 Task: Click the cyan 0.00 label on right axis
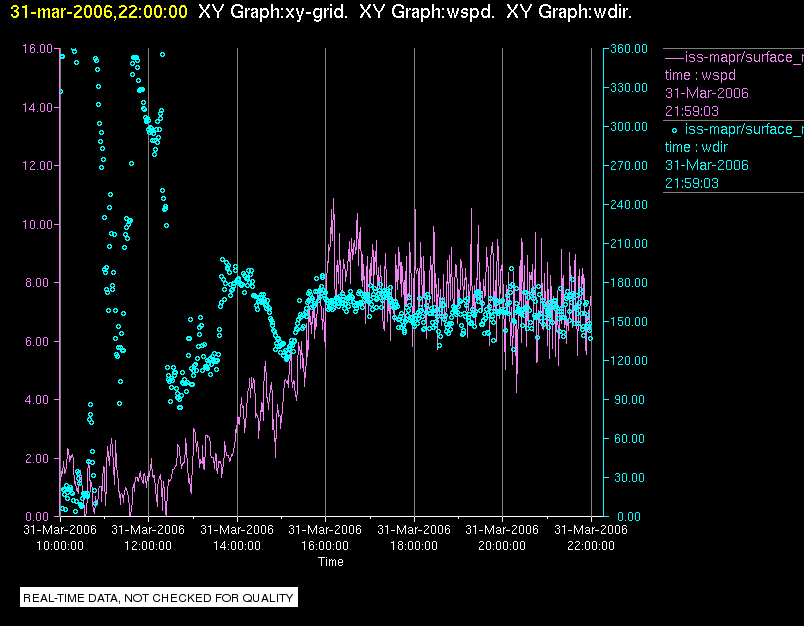pos(629,516)
